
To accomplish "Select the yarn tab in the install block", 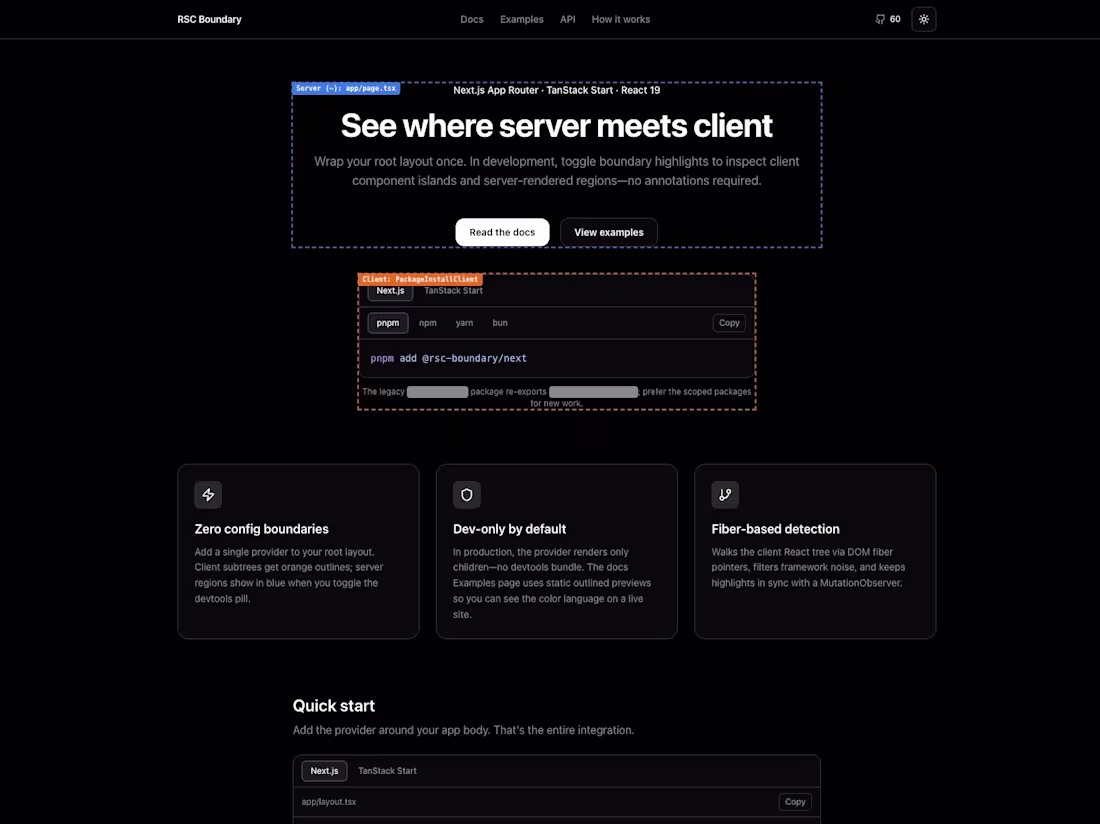I will 464,322.
